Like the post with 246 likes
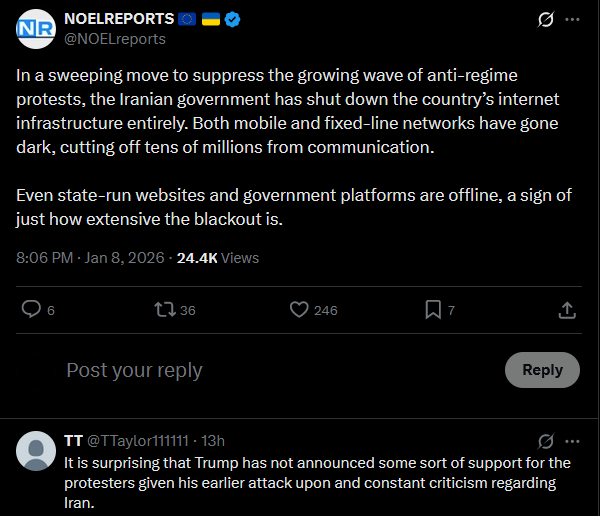 (x=299, y=310)
